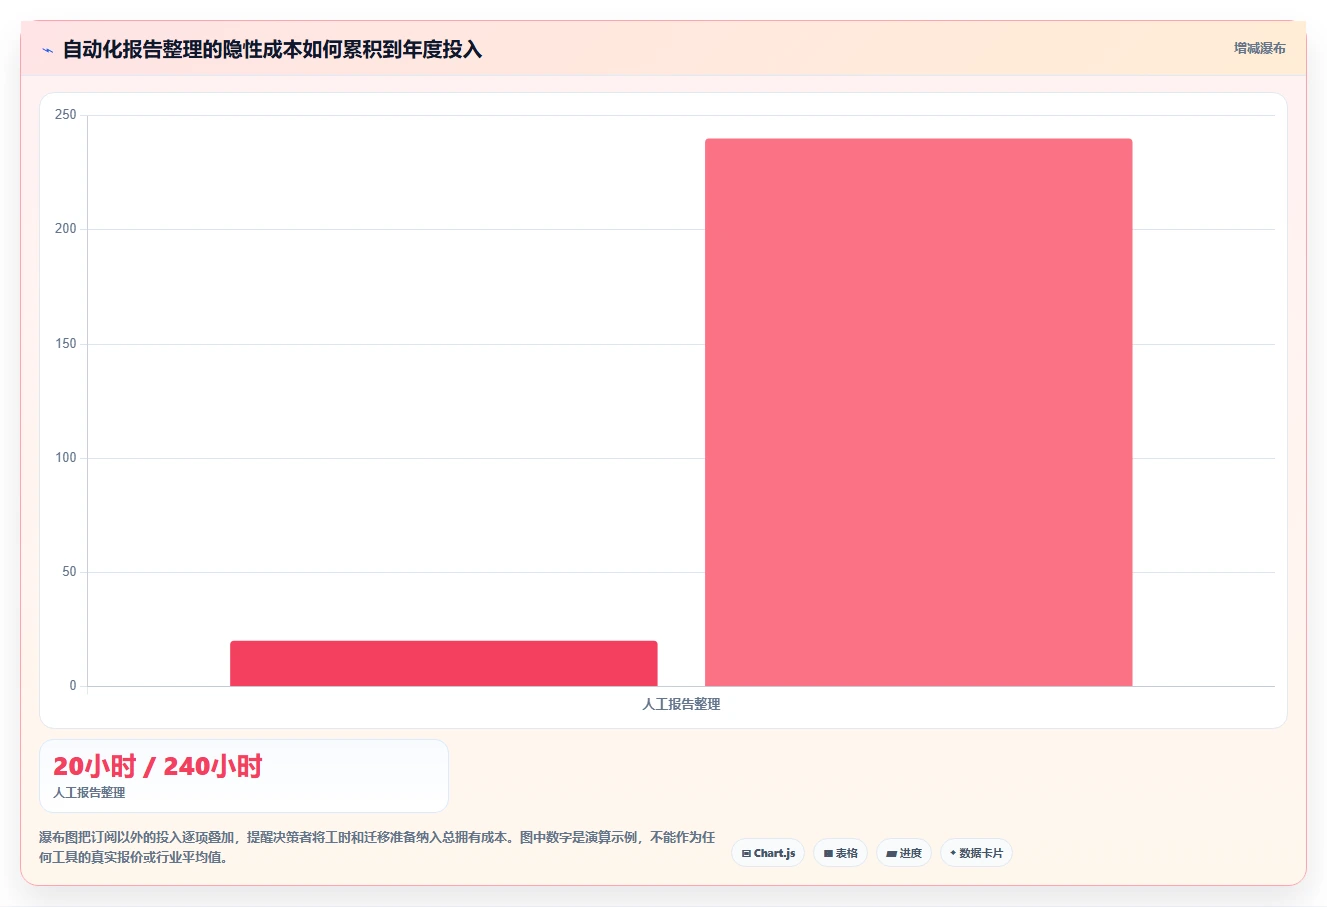1327x907 pixels.
Task: Click the description paragraph starting 瀑布图把订阅
Action: [377, 847]
